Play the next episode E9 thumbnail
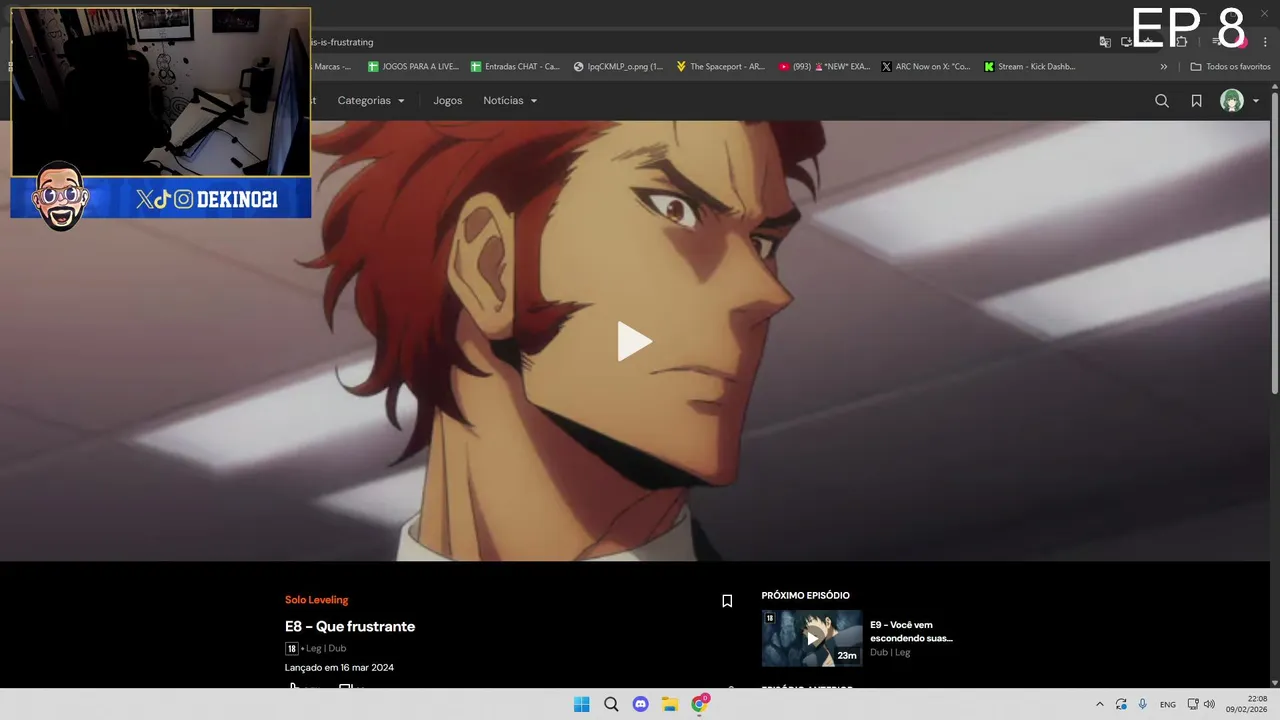Image resolution: width=1280 pixels, height=720 pixels. [811, 638]
